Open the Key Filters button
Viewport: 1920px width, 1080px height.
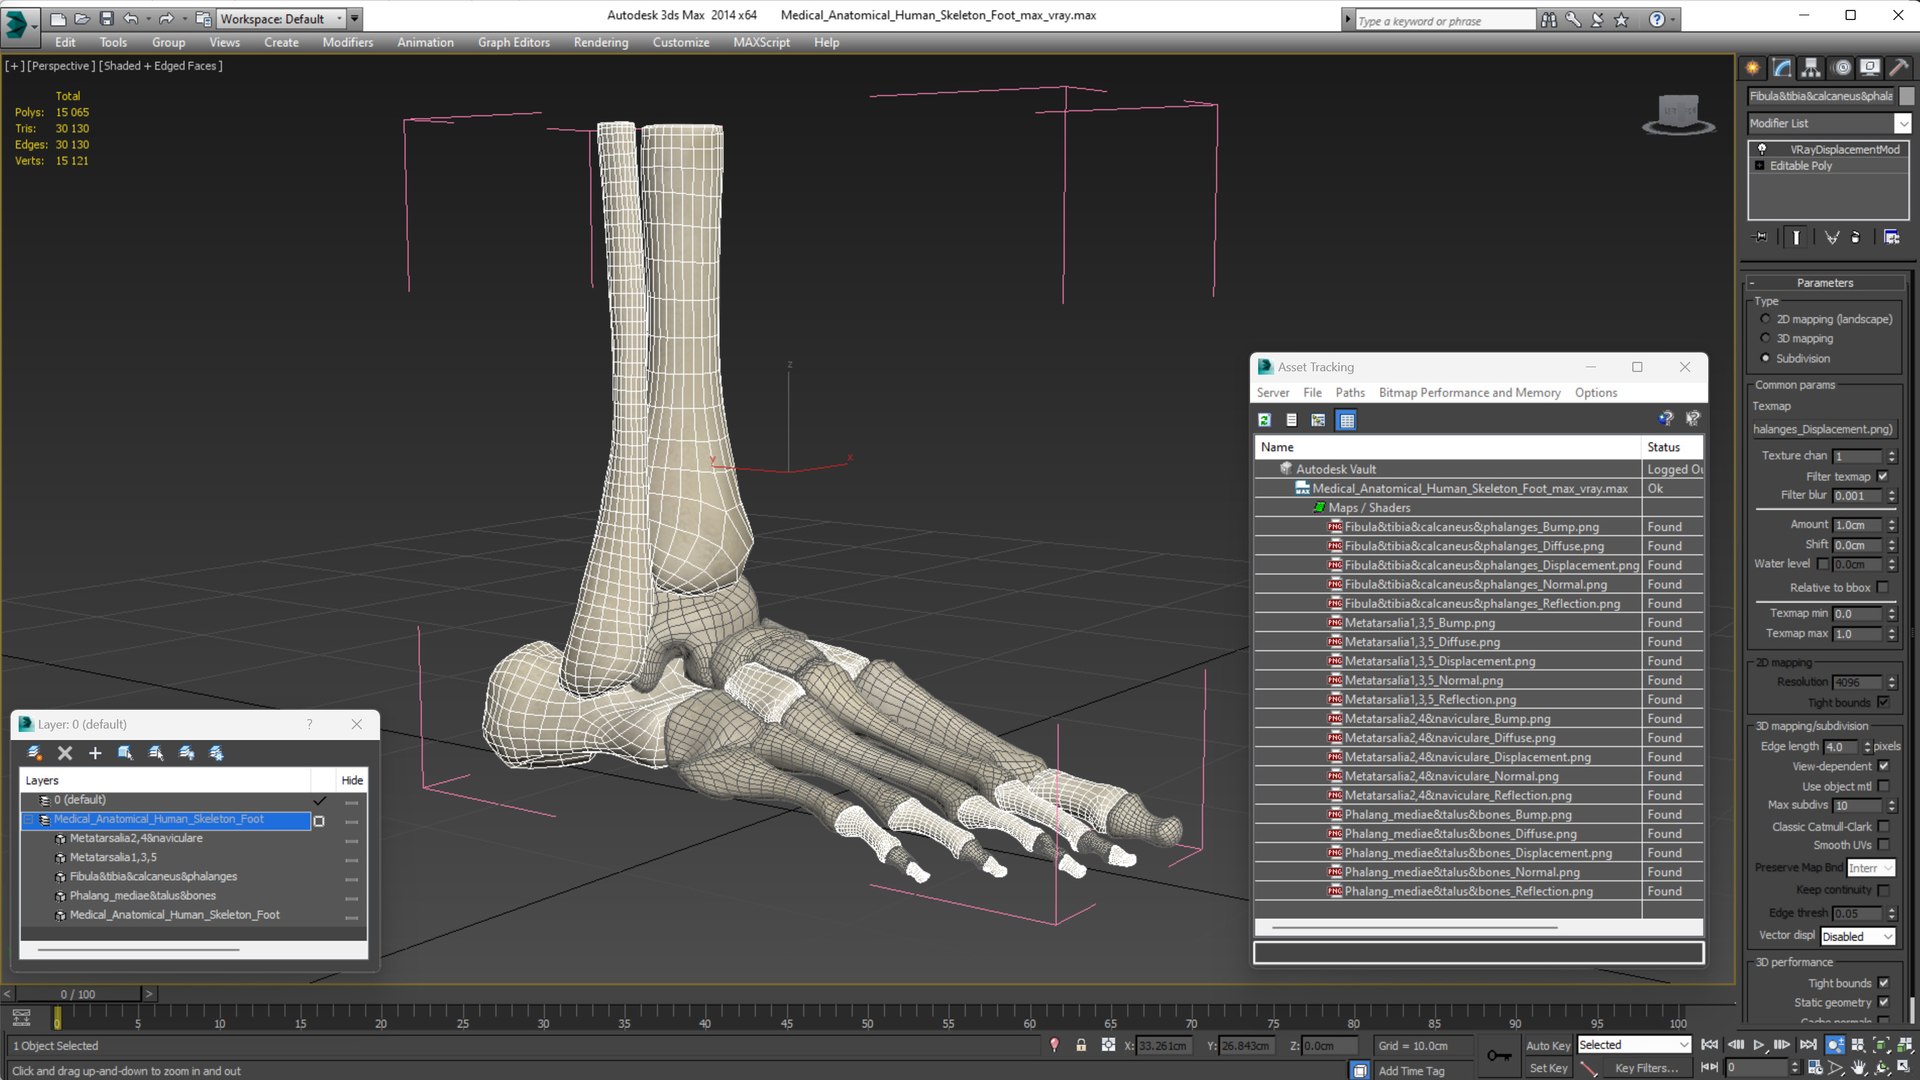click(1646, 1068)
